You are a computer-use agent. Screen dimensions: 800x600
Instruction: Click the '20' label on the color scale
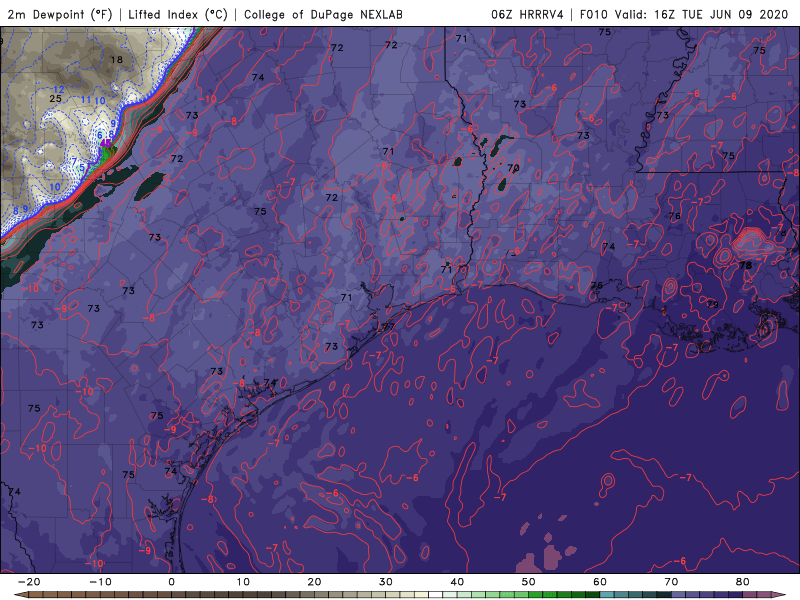314,582
